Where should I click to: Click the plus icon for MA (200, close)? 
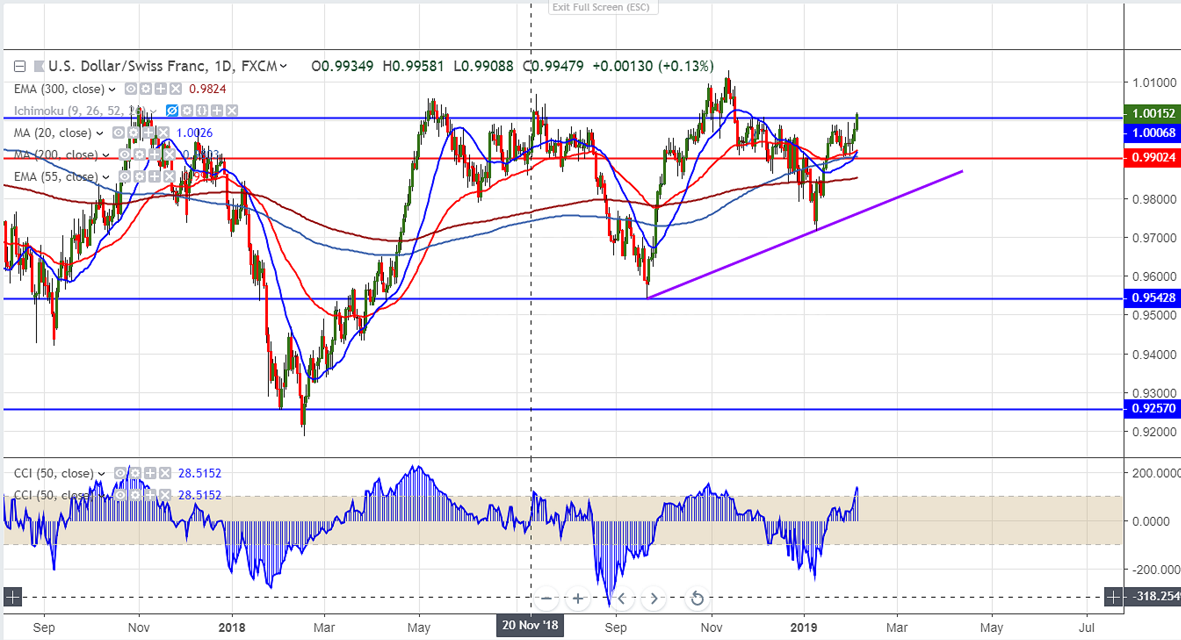tap(154, 154)
